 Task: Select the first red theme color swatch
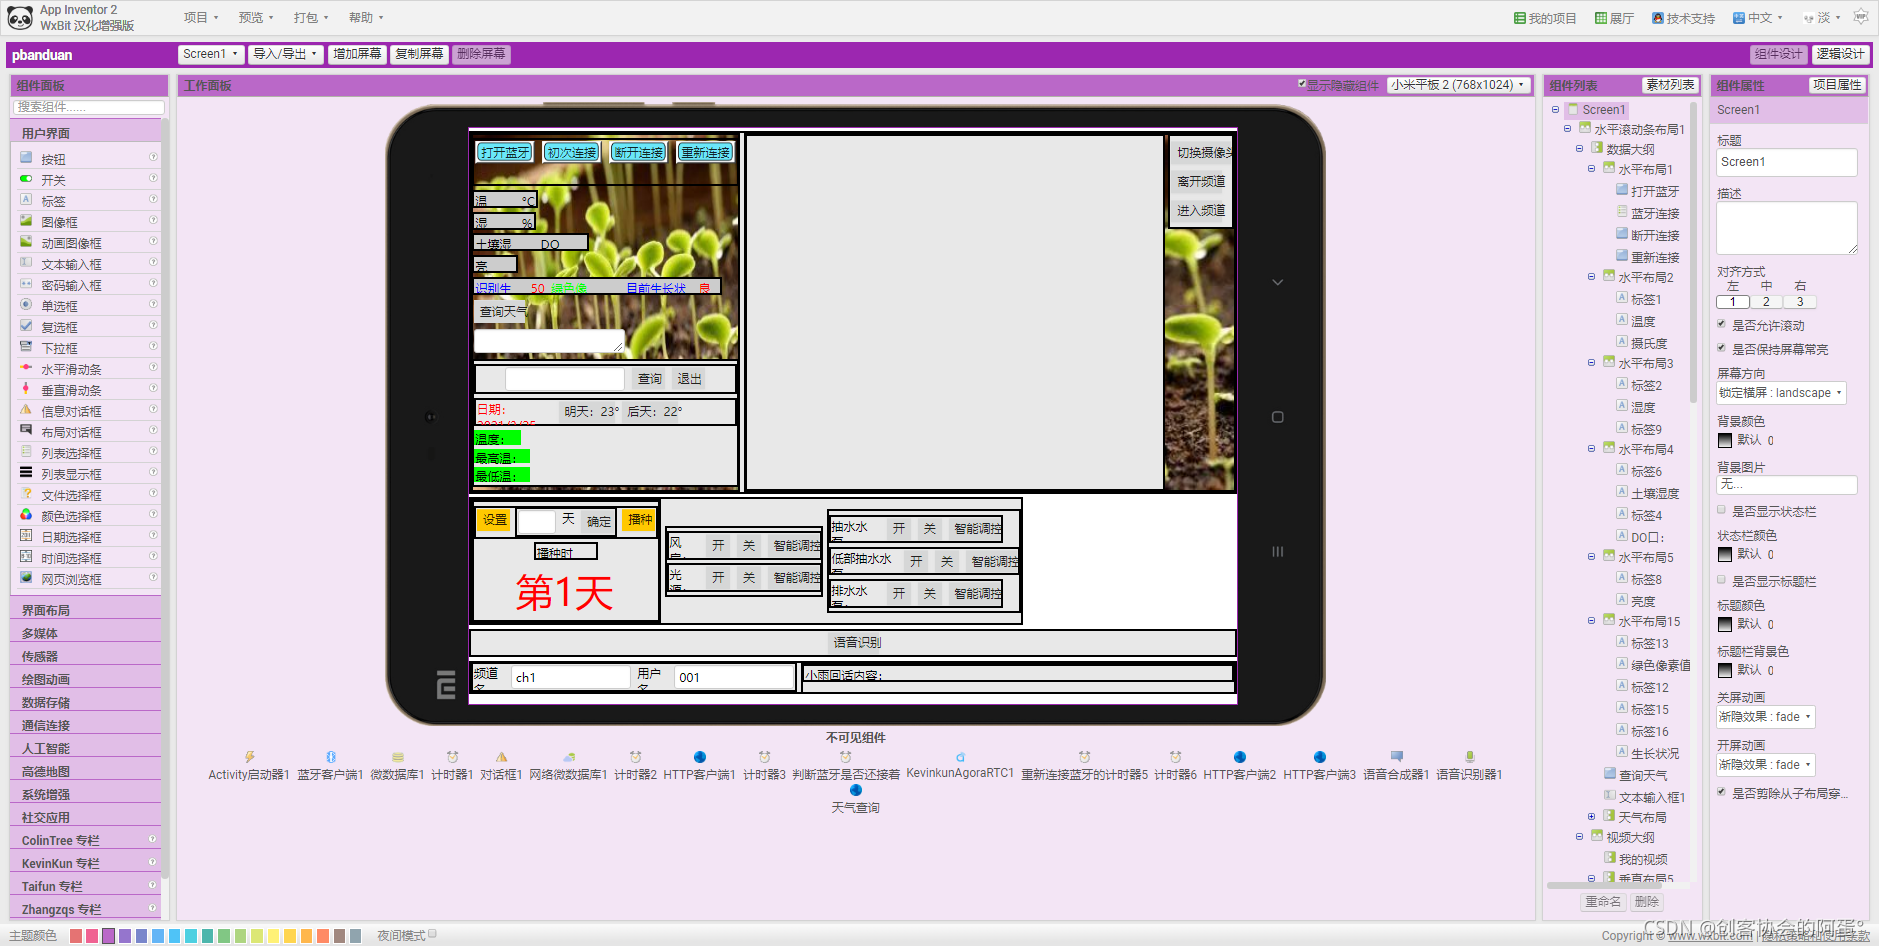pos(75,936)
